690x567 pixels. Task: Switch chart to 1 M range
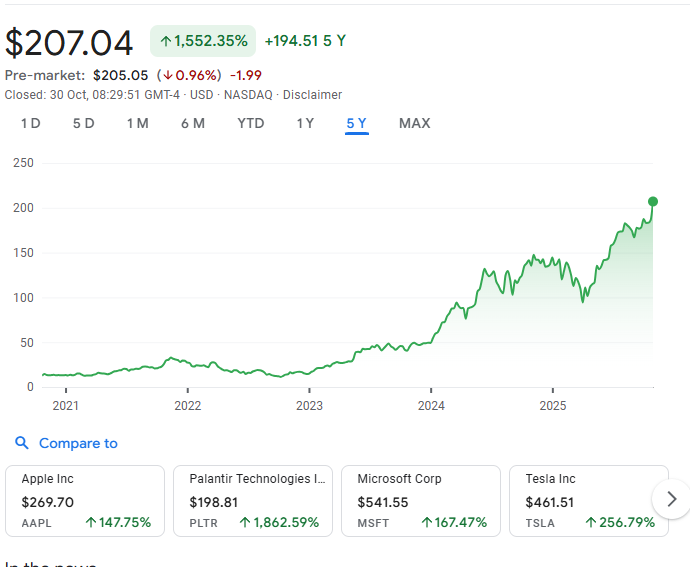[138, 123]
